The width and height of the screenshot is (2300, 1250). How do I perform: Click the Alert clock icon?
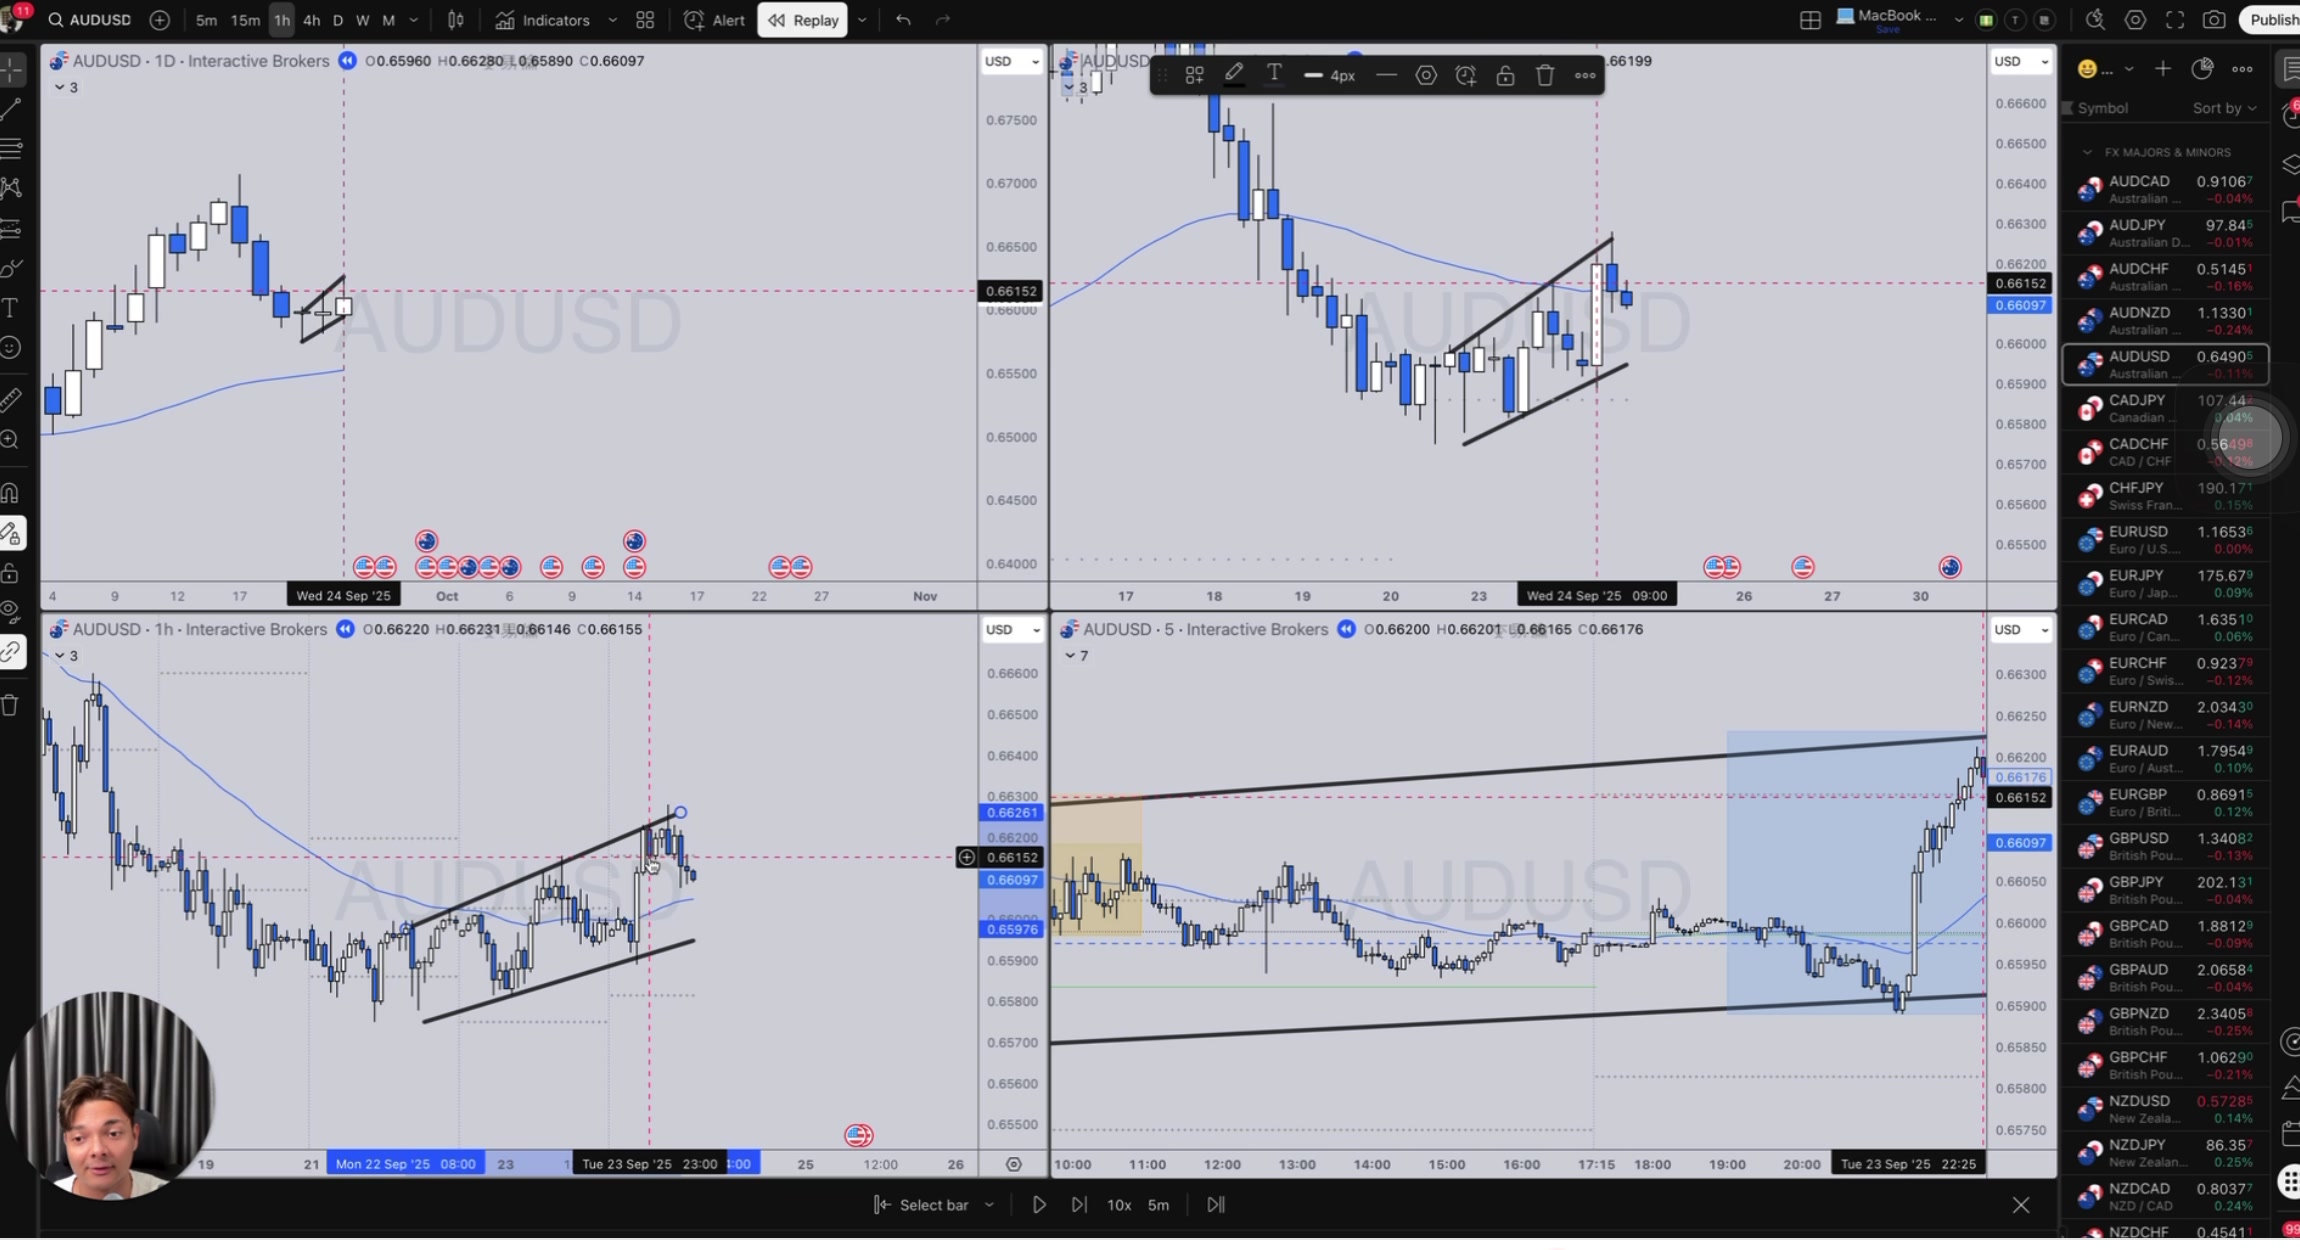point(693,20)
